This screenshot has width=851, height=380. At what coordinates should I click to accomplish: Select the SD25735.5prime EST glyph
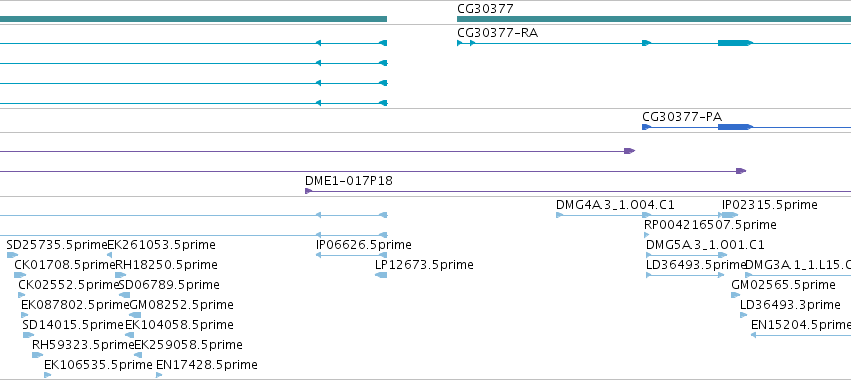tap(12, 255)
